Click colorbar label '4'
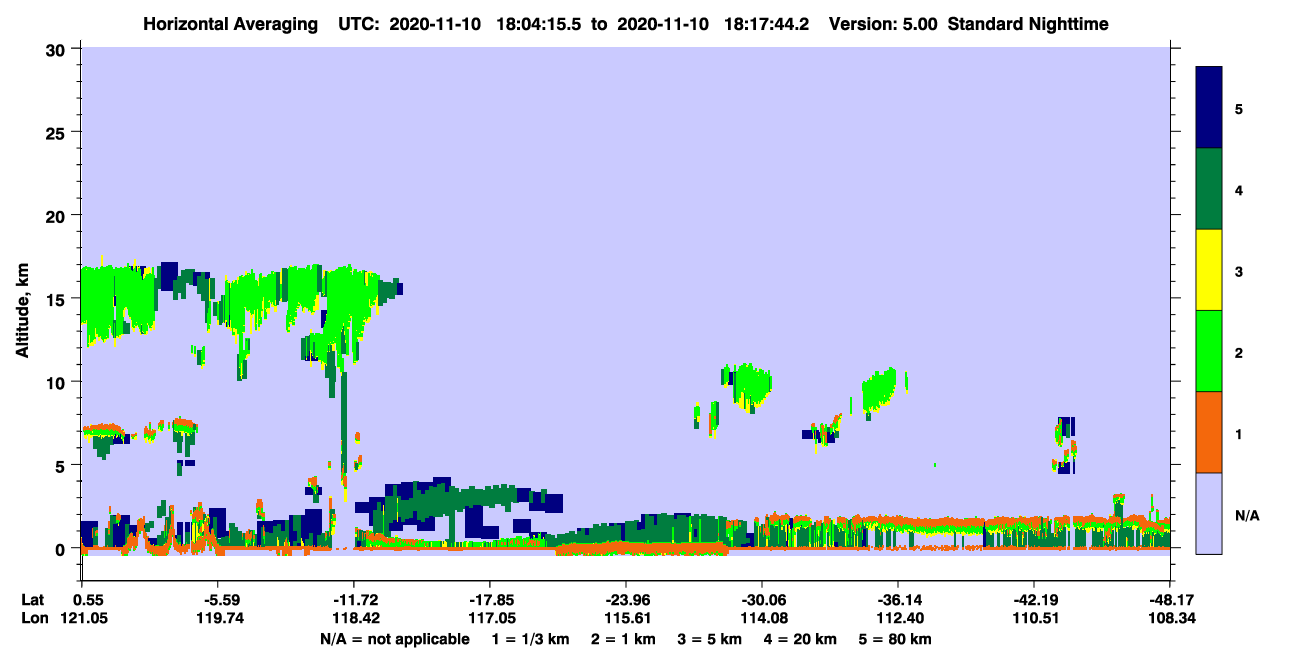 [x=1238, y=190]
